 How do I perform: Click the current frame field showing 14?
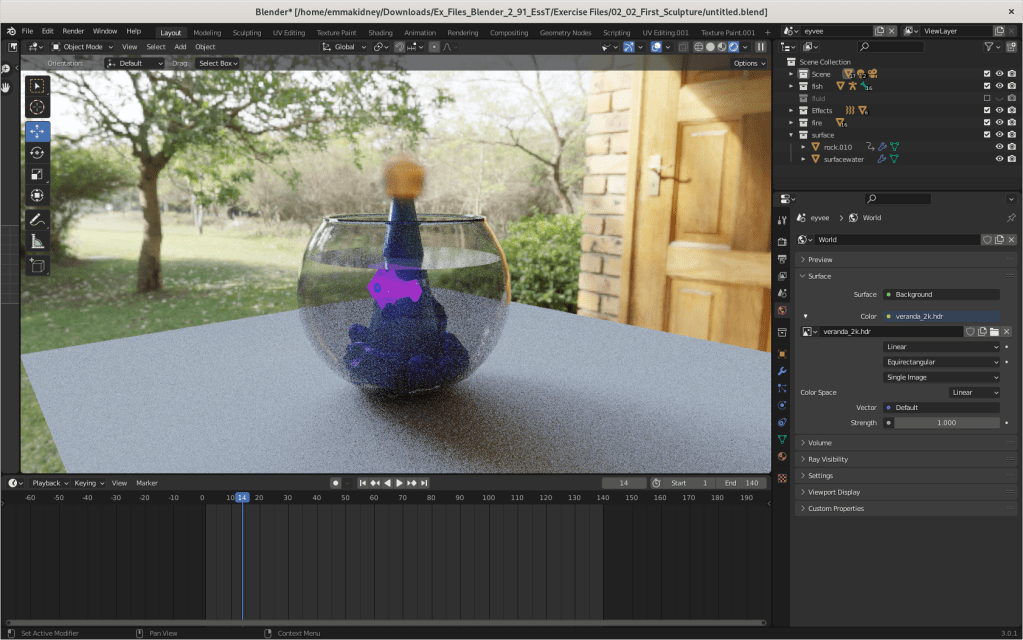coord(624,482)
